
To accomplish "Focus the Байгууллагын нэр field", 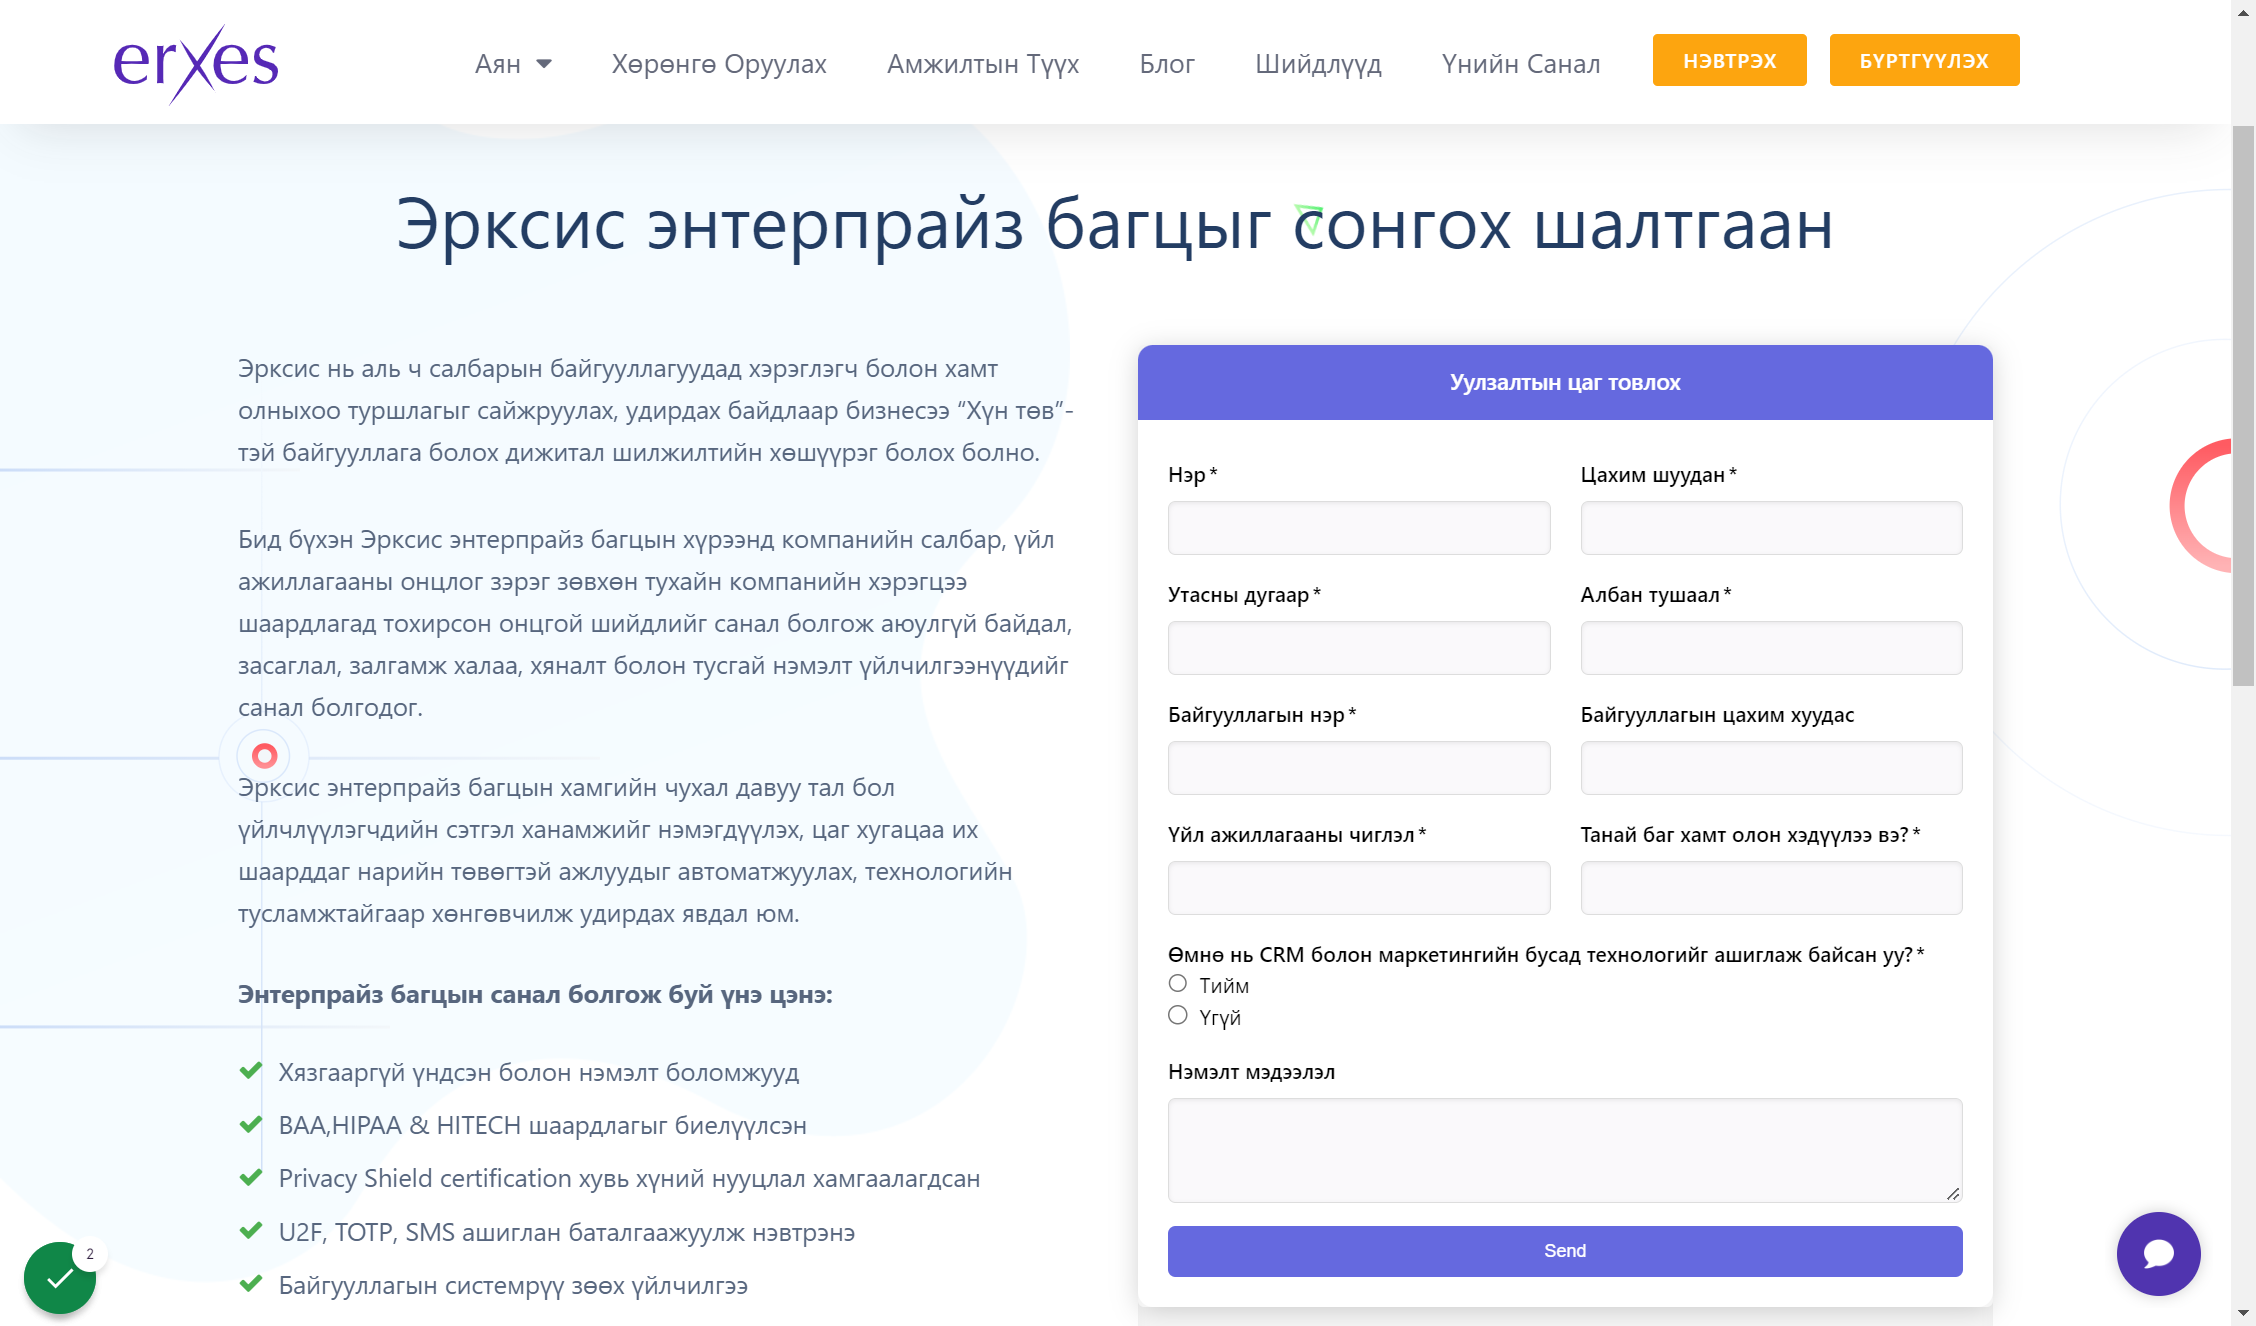I will (1359, 768).
